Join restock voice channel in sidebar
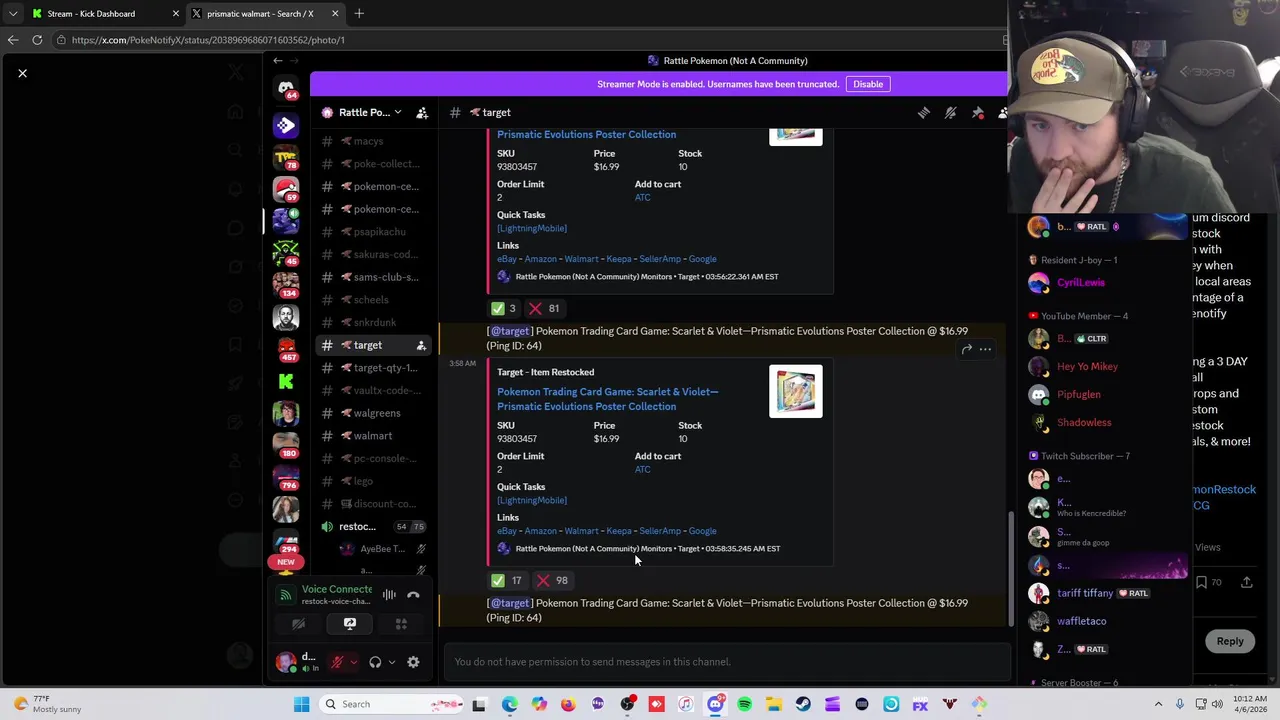1280x720 pixels. tap(358, 527)
